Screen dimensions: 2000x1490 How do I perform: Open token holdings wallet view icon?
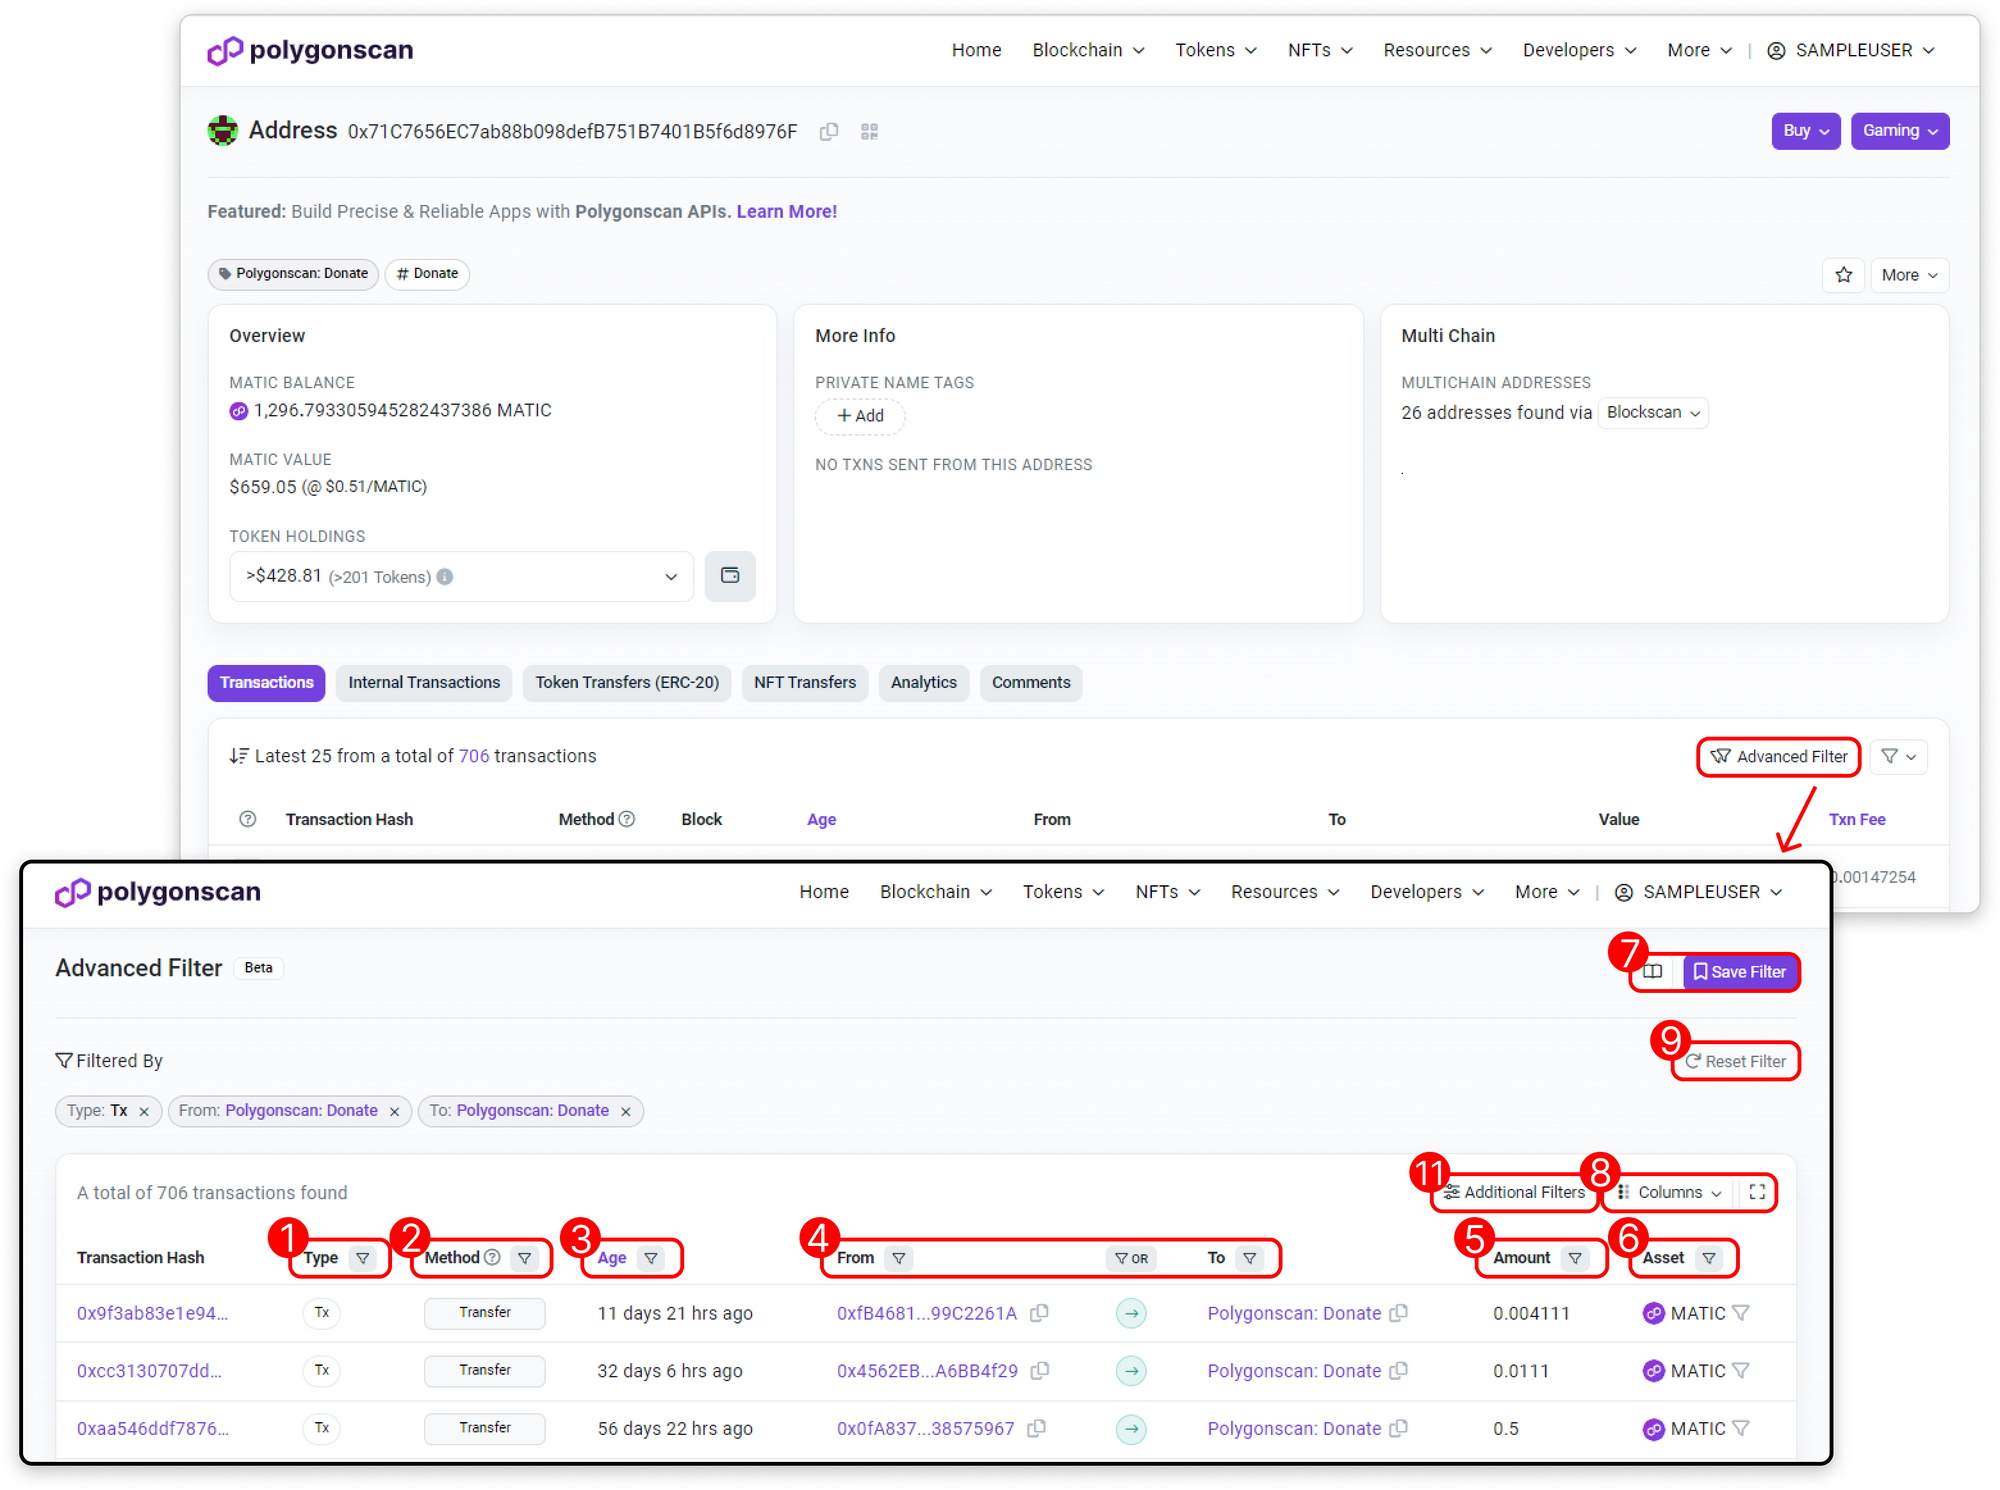click(729, 576)
